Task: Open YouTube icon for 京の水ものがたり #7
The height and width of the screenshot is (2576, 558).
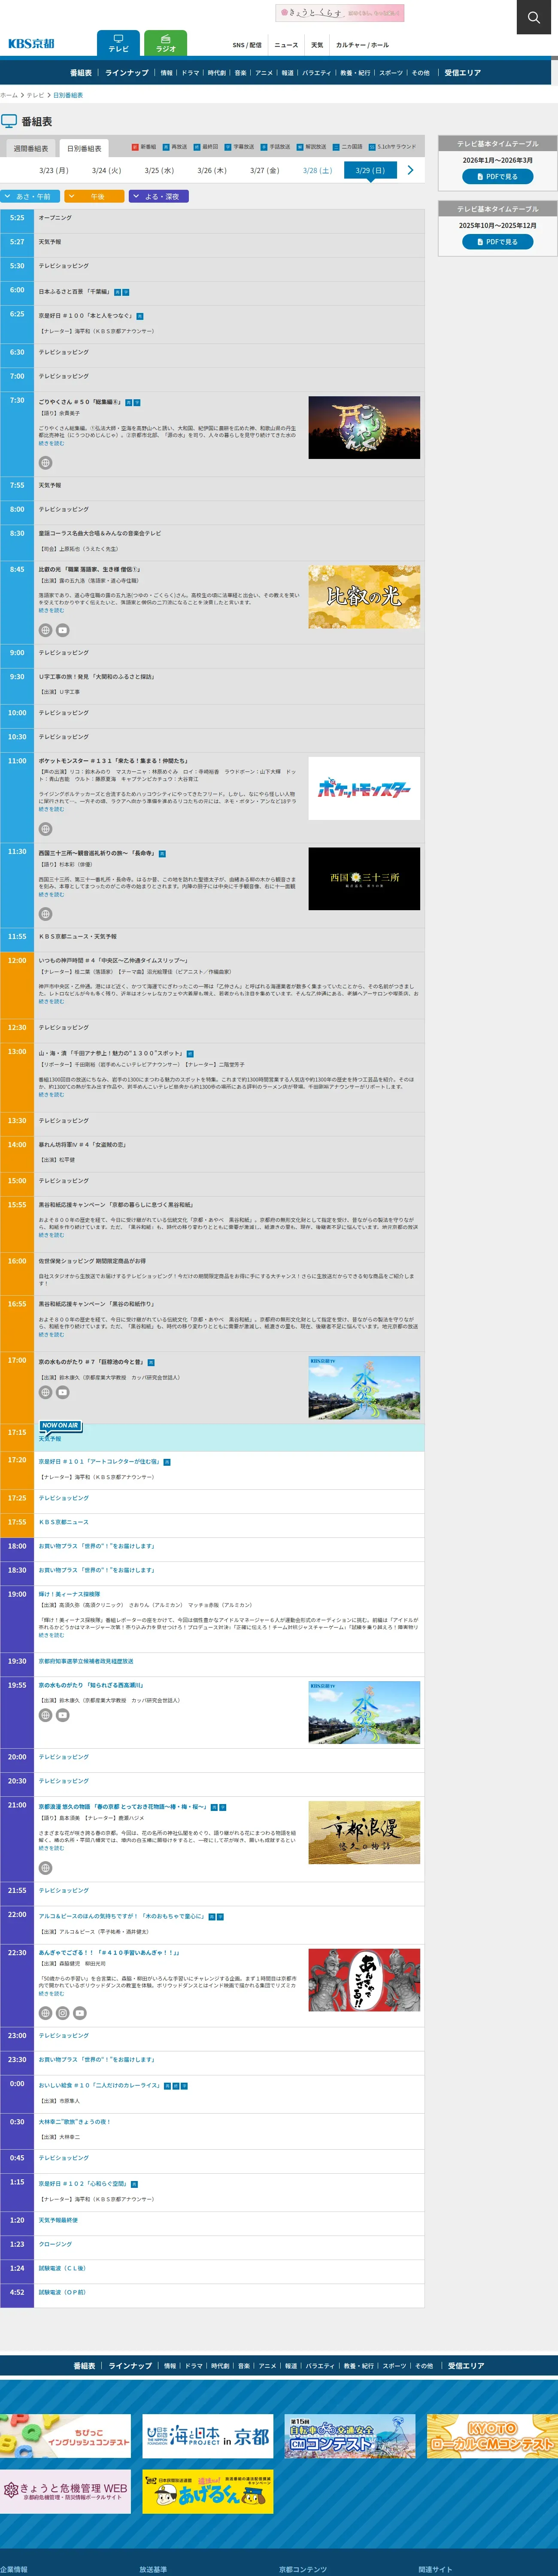Action: pos(62,1392)
